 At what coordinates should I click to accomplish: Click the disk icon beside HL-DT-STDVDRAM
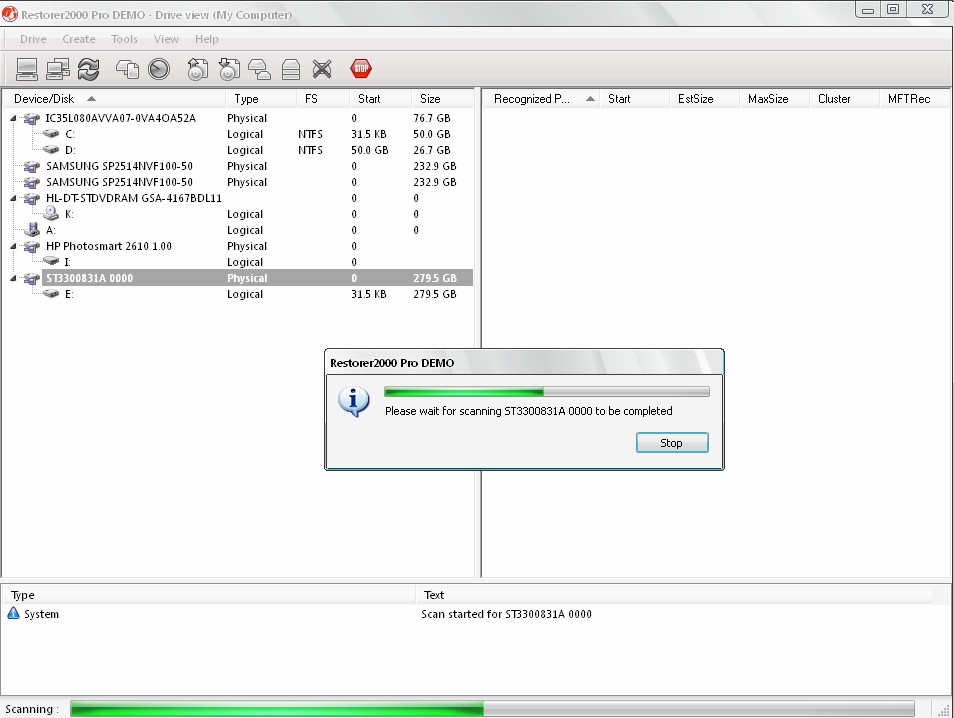coord(32,198)
